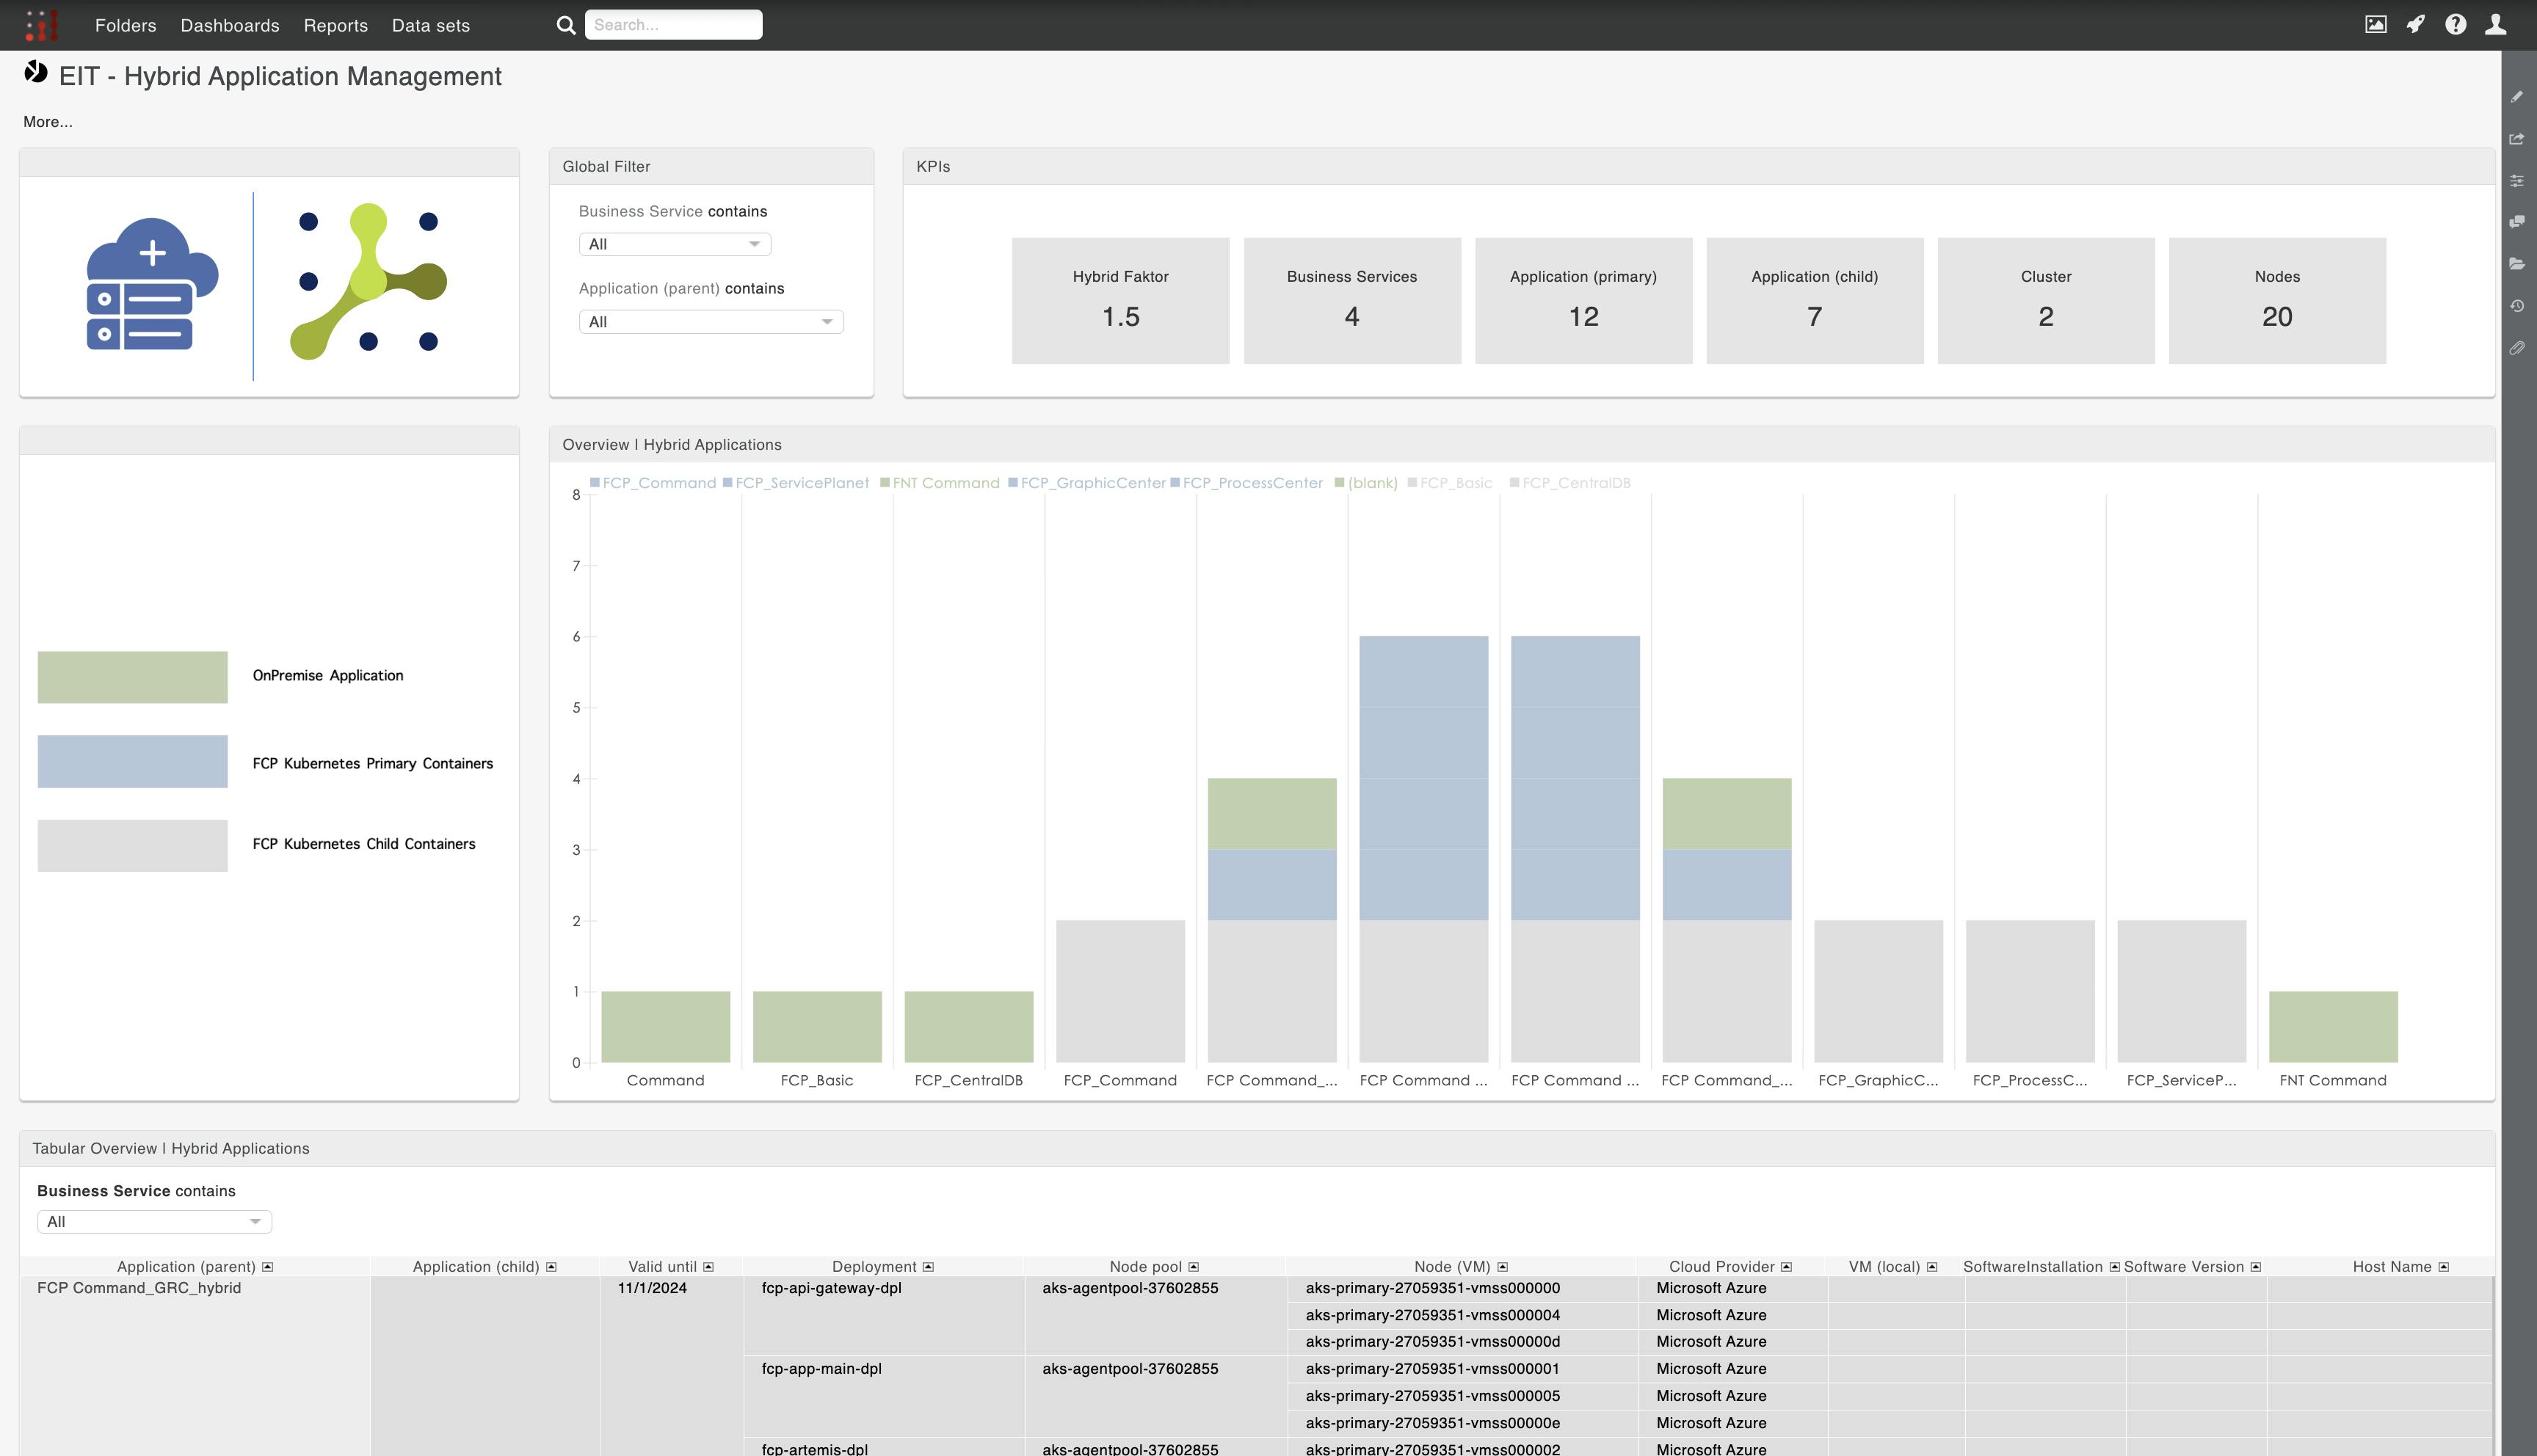
Task: Click inside the Search input field
Action: [674, 24]
